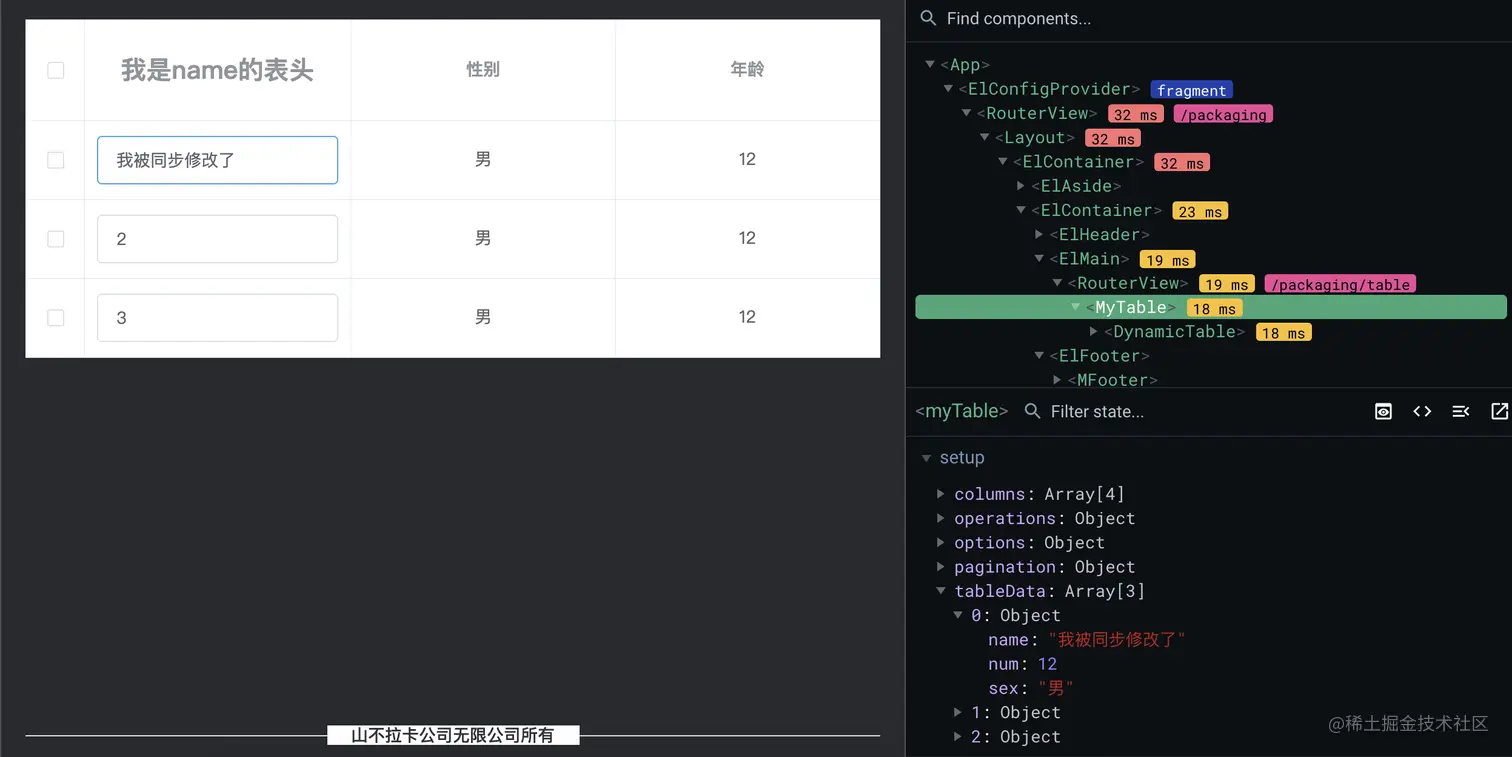This screenshot has height=757, width=1512.
Task: Click the open-in-editor icon
Action: click(x=1499, y=411)
